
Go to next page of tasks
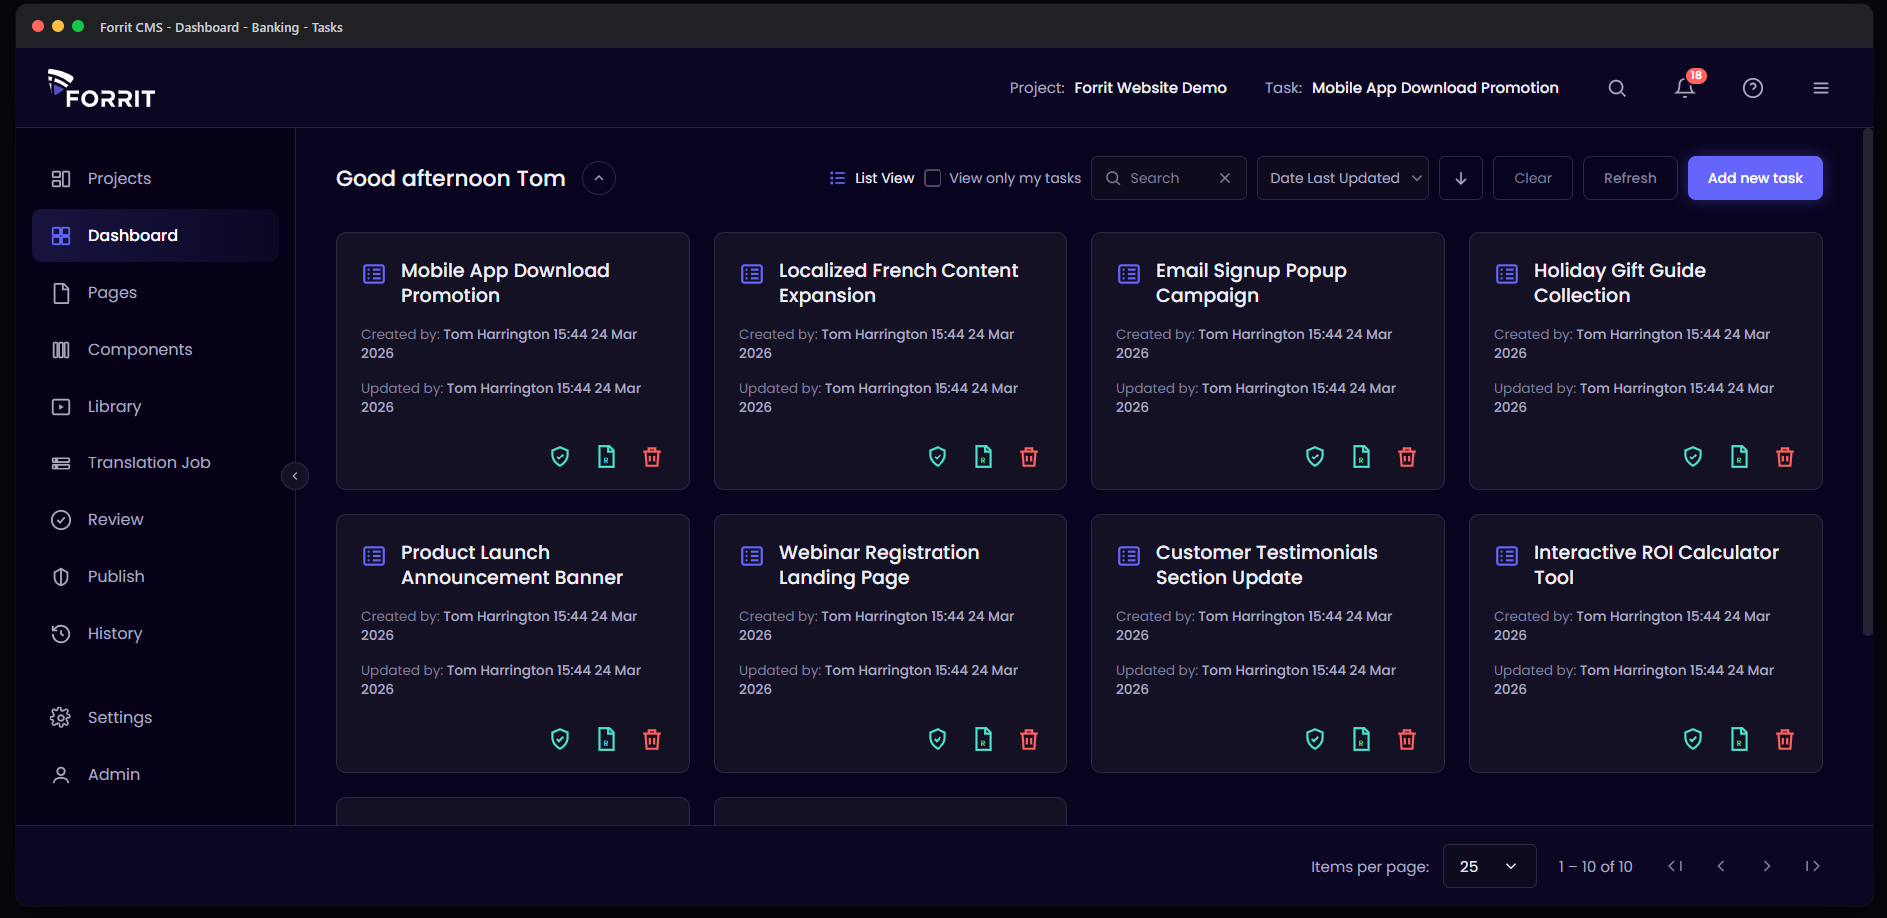coord(1767,866)
